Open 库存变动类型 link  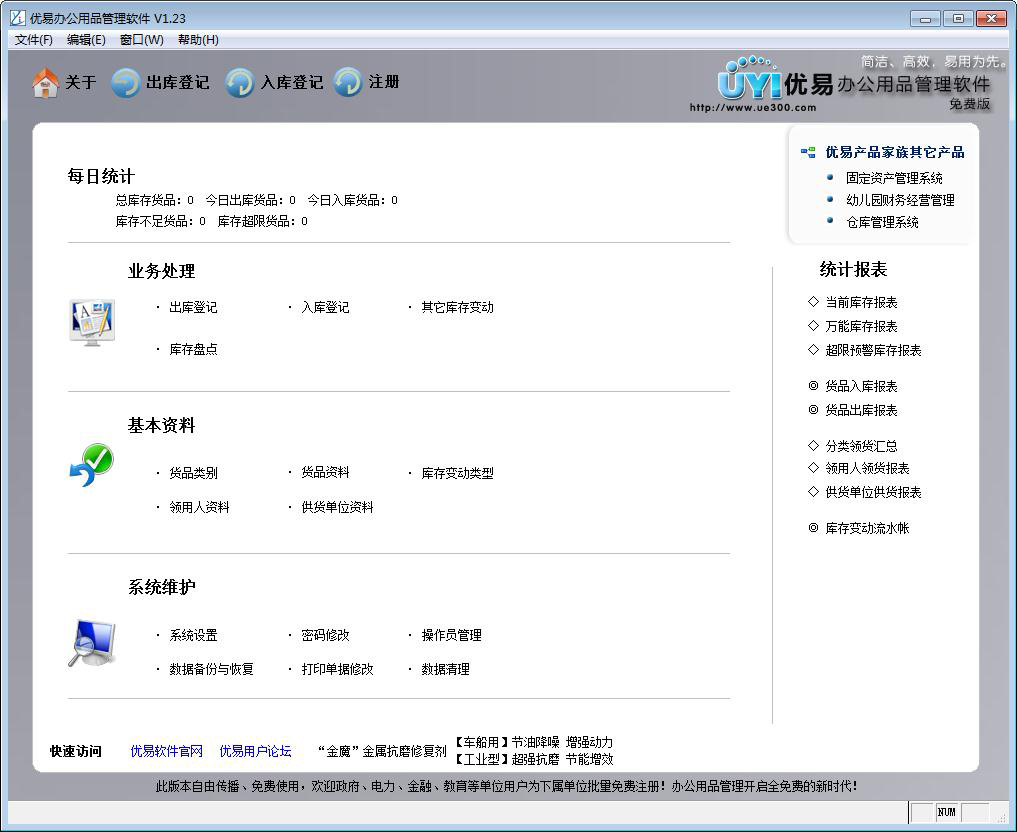[457, 473]
